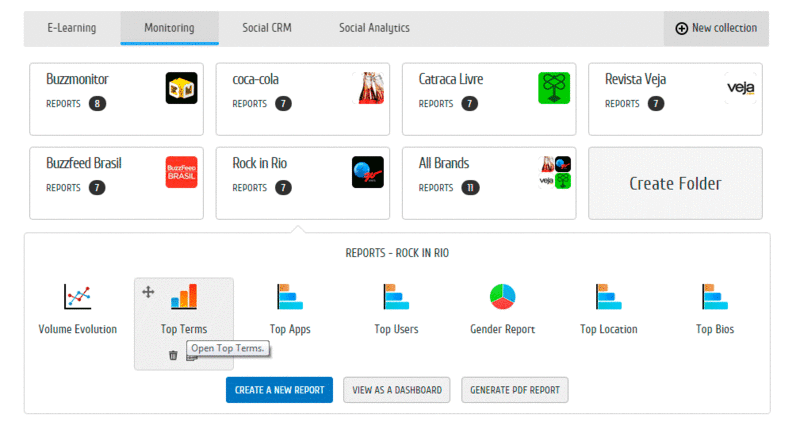Delete Top Terms using trash icon

coord(173,355)
